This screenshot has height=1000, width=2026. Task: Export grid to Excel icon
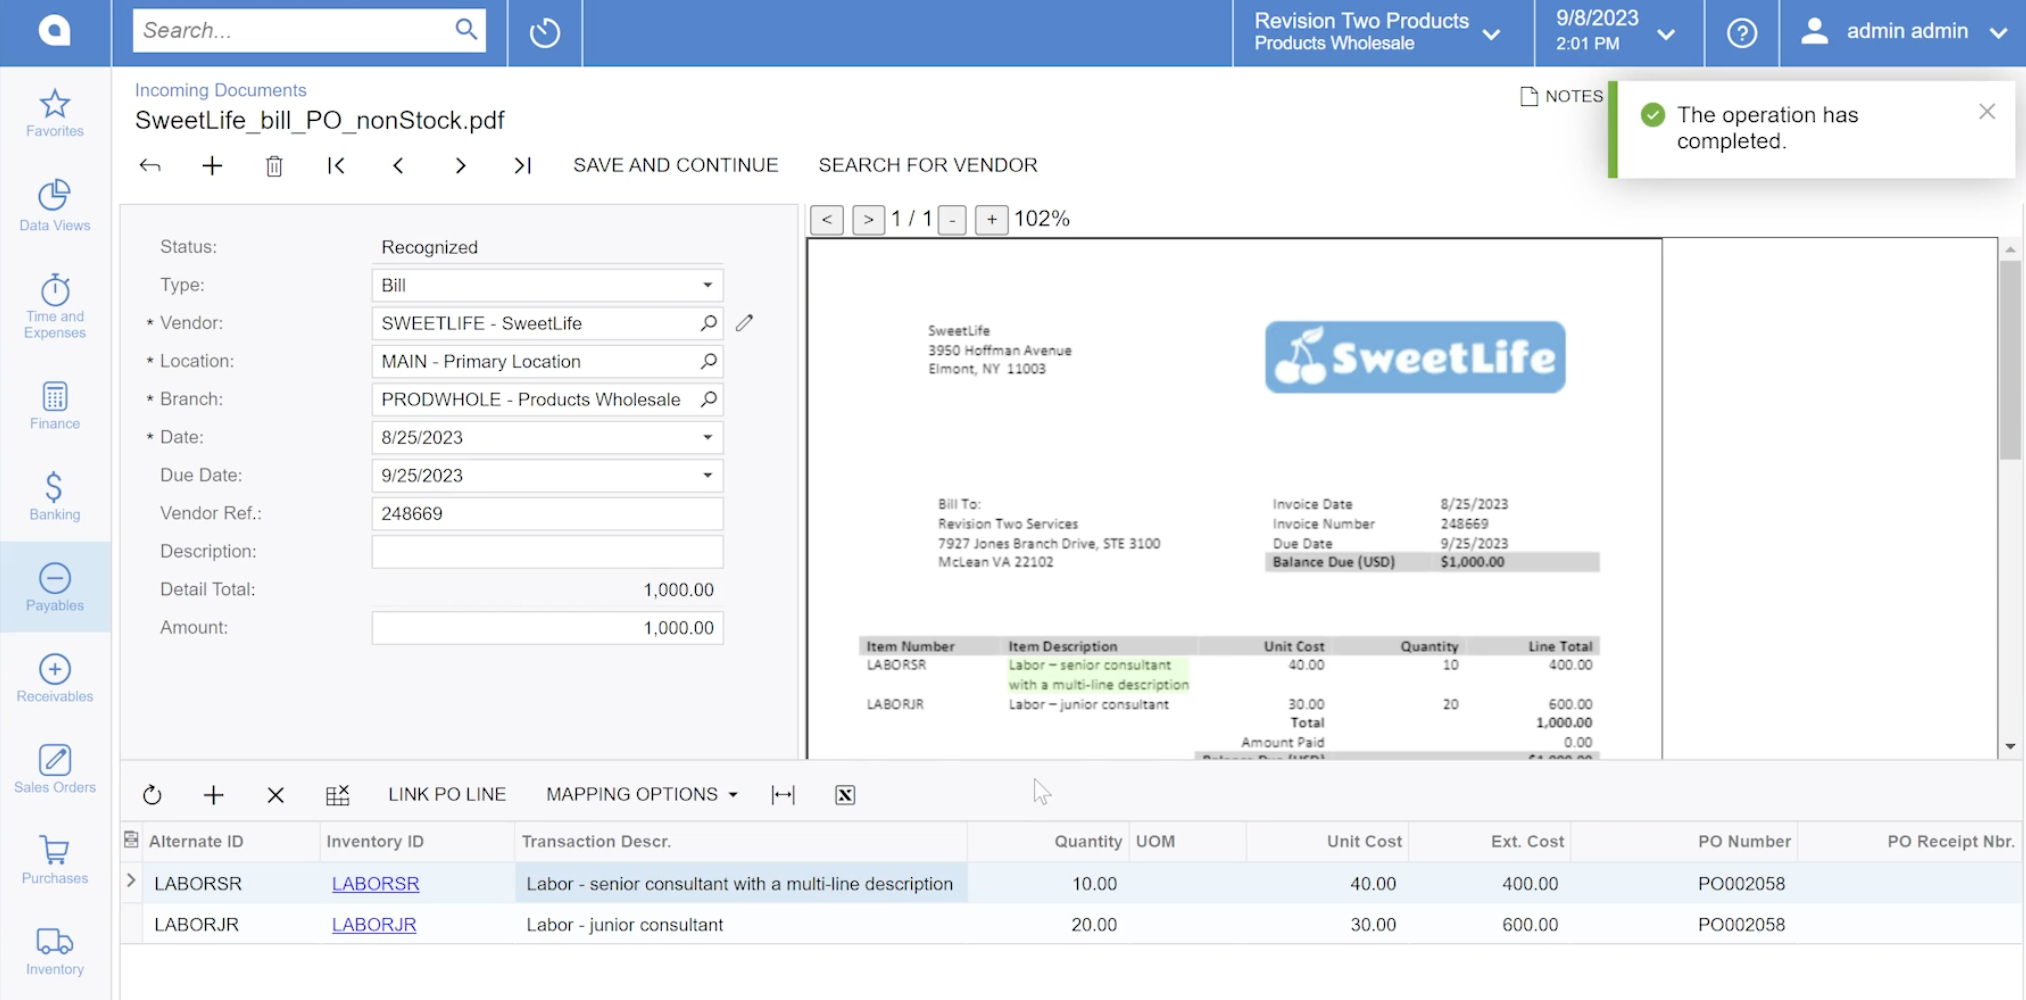(x=845, y=795)
